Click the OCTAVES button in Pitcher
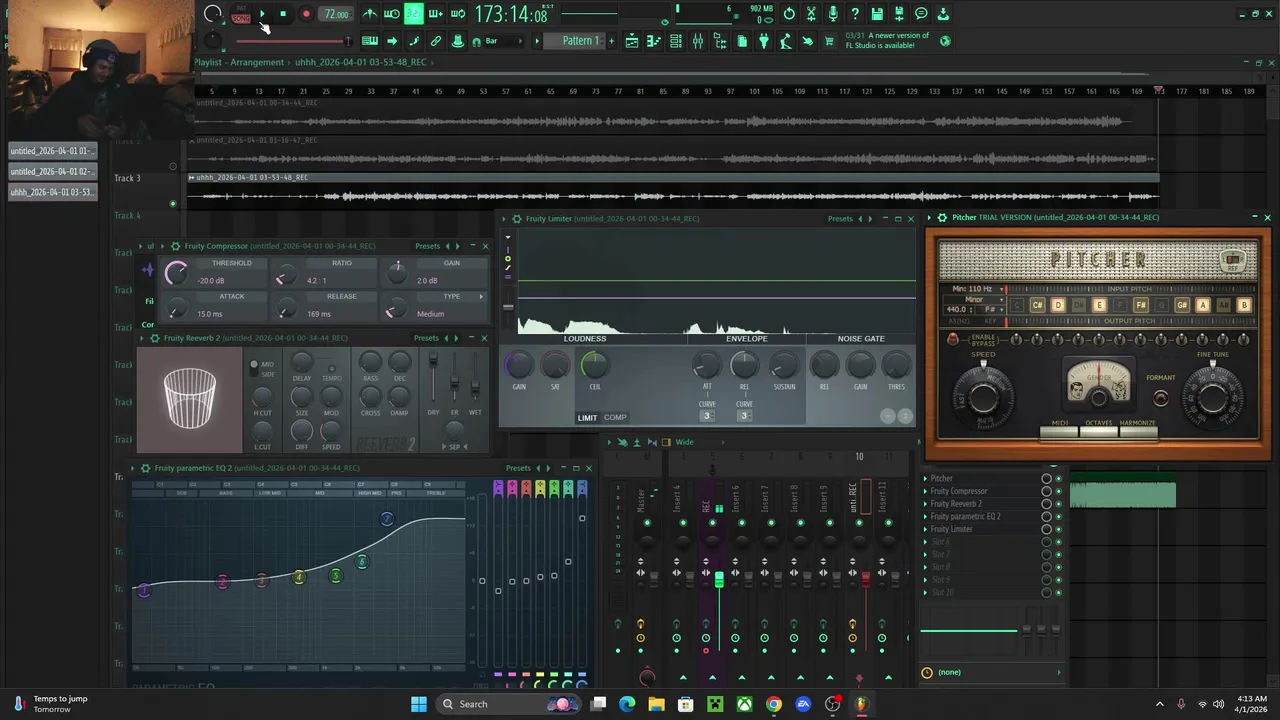The image size is (1280, 720). 1098,430
